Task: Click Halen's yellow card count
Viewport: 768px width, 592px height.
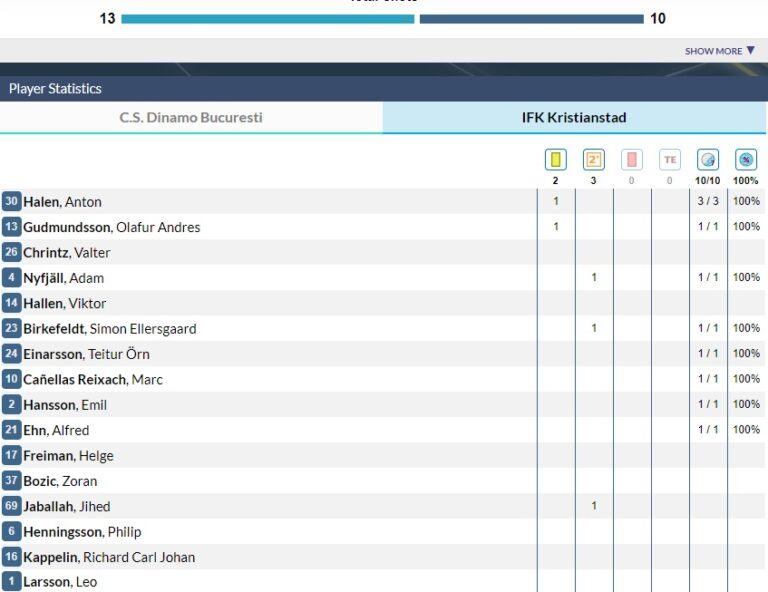Action: (x=556, y=201)
